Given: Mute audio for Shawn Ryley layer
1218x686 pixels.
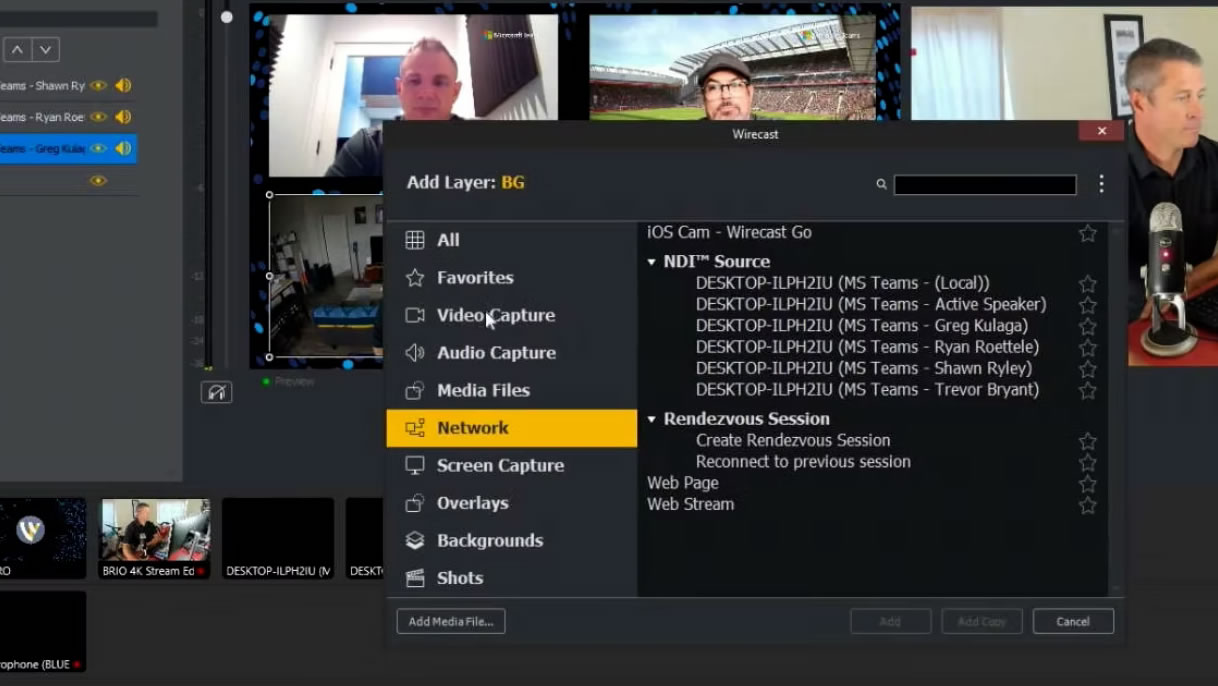Looking at the screenshot, I should (x=123, y=86).
